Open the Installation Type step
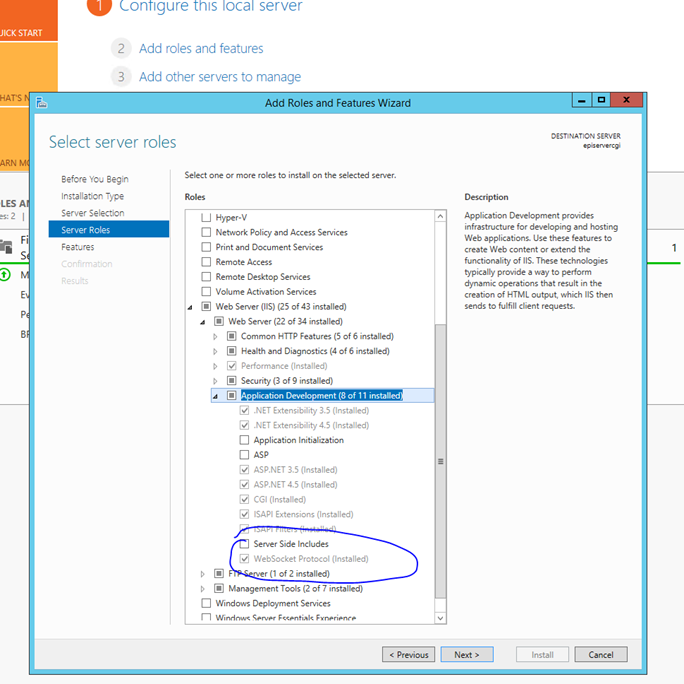 92,196
